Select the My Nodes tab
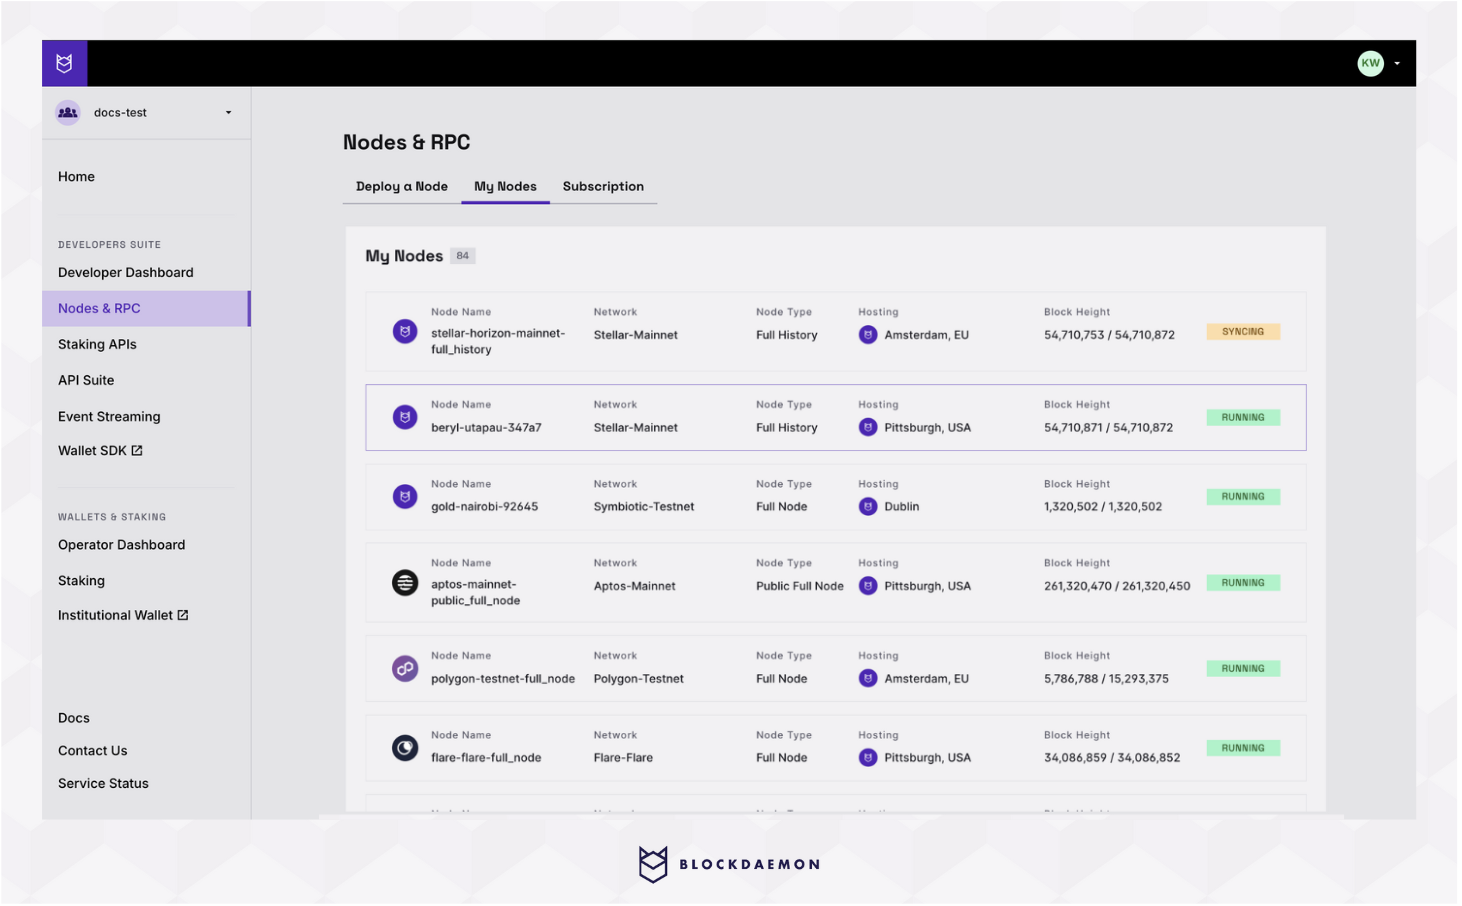This screenshot has height=906, width=1462. click(x=505, y=187)
